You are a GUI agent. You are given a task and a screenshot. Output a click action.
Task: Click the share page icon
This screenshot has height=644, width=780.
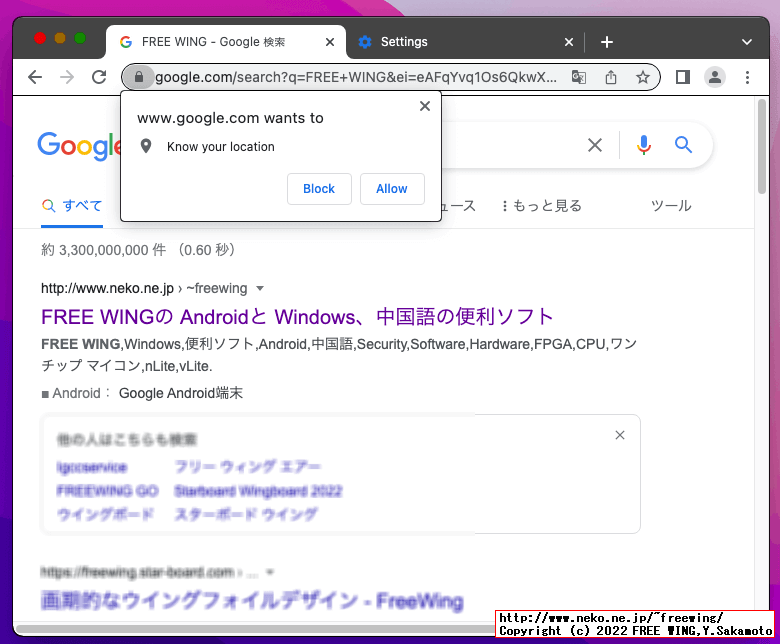coord(611,77)
